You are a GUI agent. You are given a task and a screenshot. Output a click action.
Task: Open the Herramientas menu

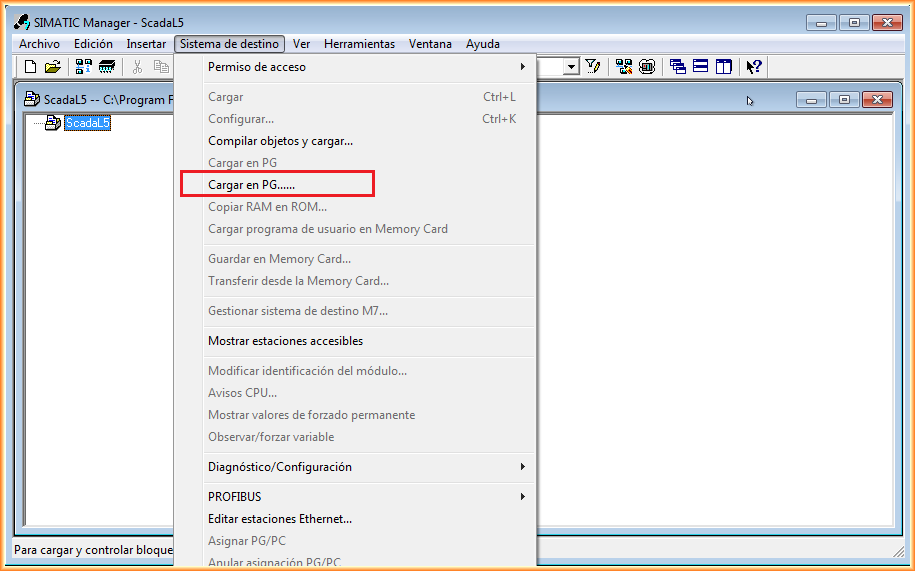(359, 44)
